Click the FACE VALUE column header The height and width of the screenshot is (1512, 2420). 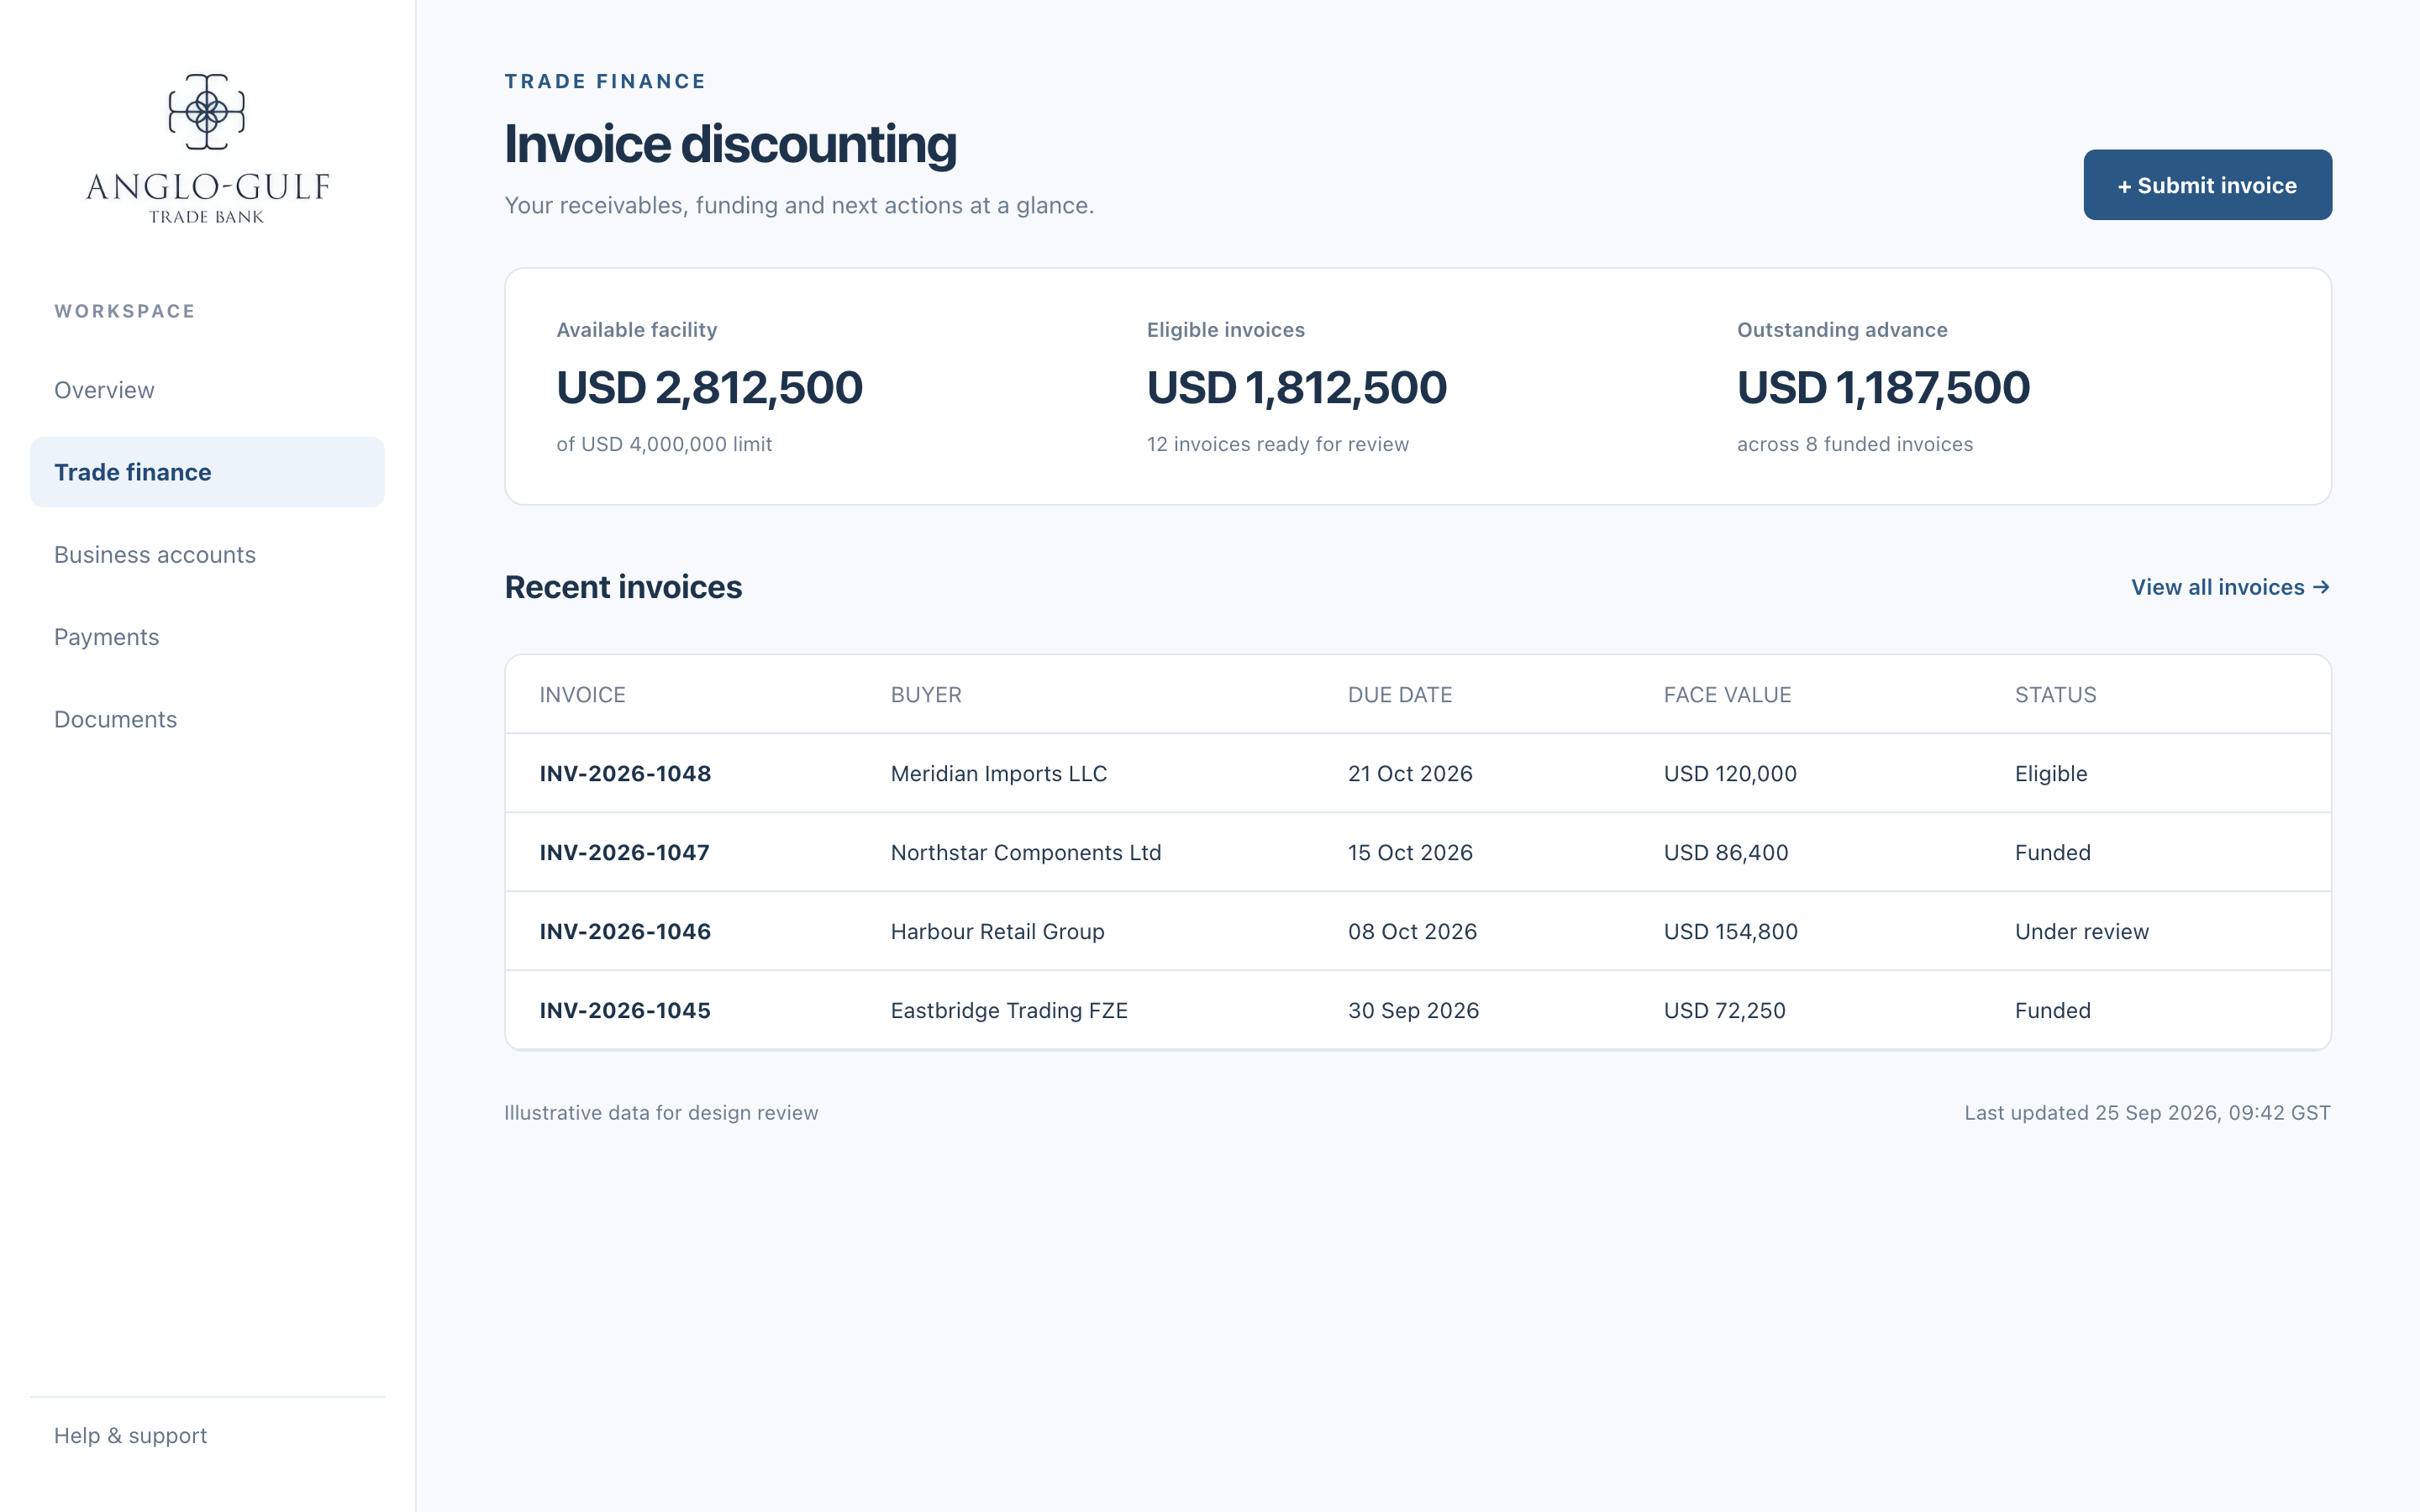coord(1727,695)
